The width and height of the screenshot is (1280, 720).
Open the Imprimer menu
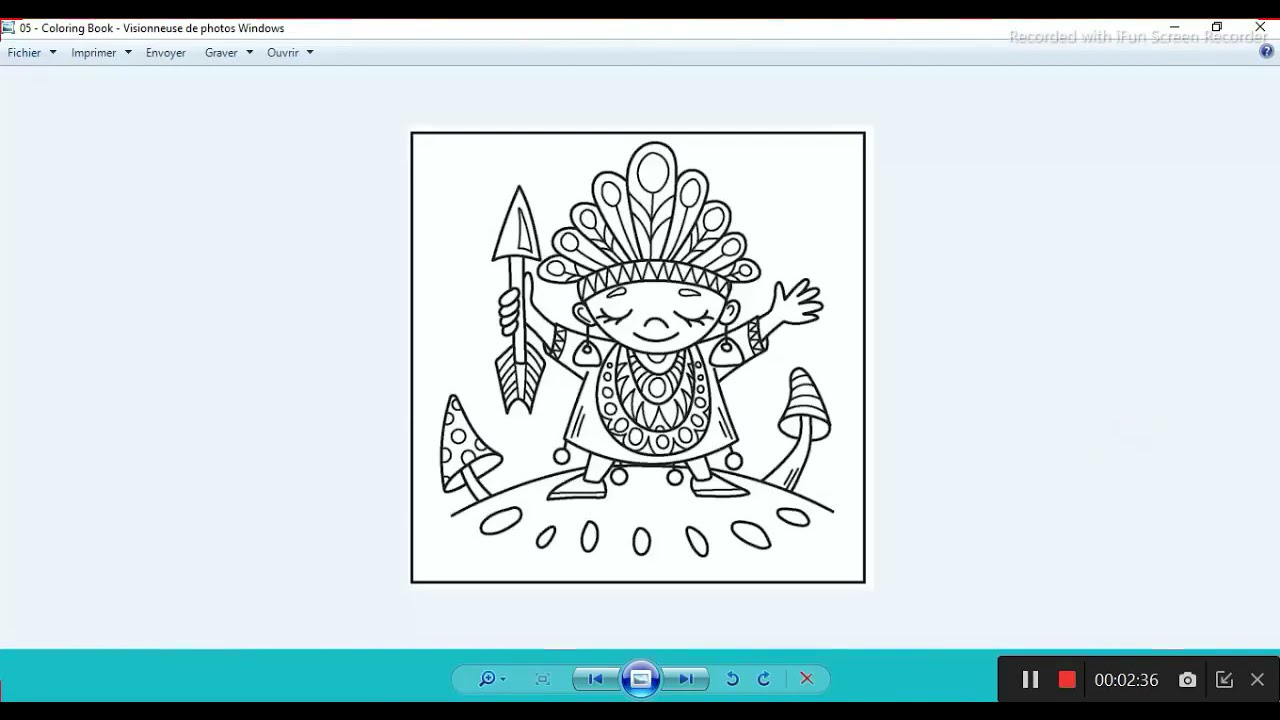click(x=93, y=53)
